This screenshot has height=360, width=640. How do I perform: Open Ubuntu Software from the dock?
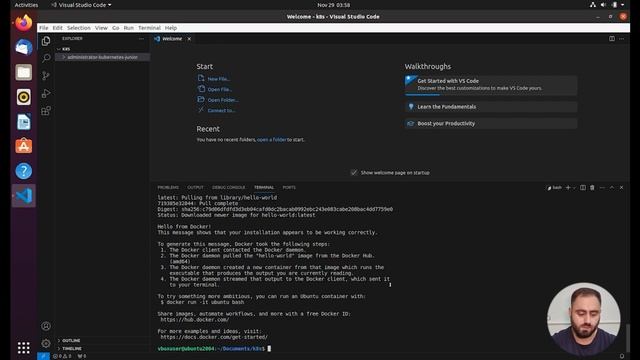click(24, 146)
